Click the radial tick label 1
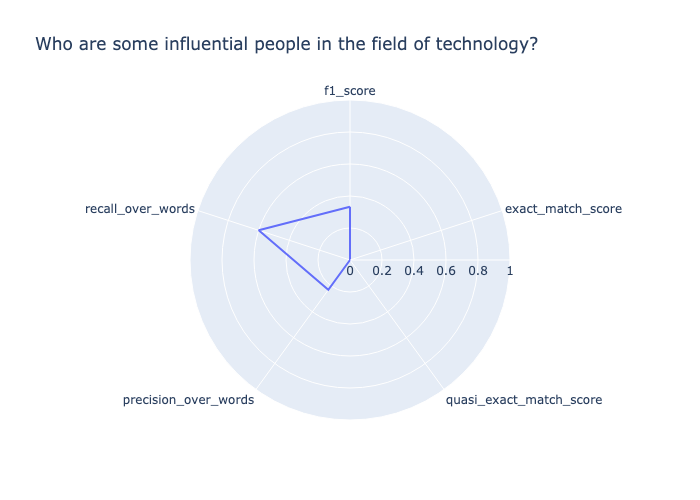Image resolution: width=700 pixels, height=500 pixels. point(510,271)
